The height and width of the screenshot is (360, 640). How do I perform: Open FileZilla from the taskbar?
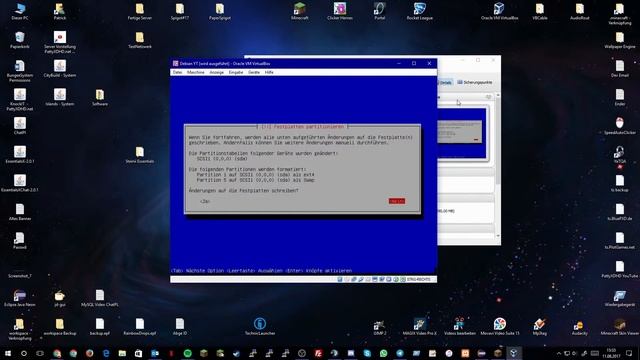coord(318,353)
